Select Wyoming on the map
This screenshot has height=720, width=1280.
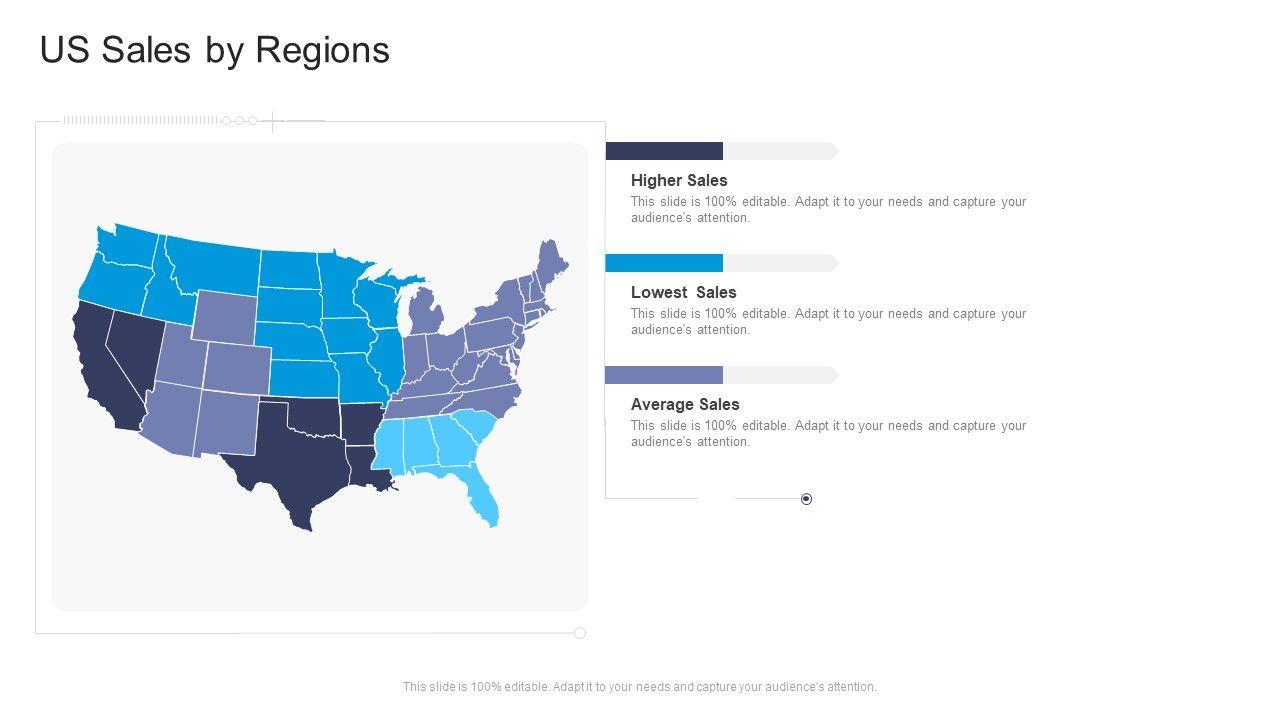pyautogui.click(x=225, y=314)
